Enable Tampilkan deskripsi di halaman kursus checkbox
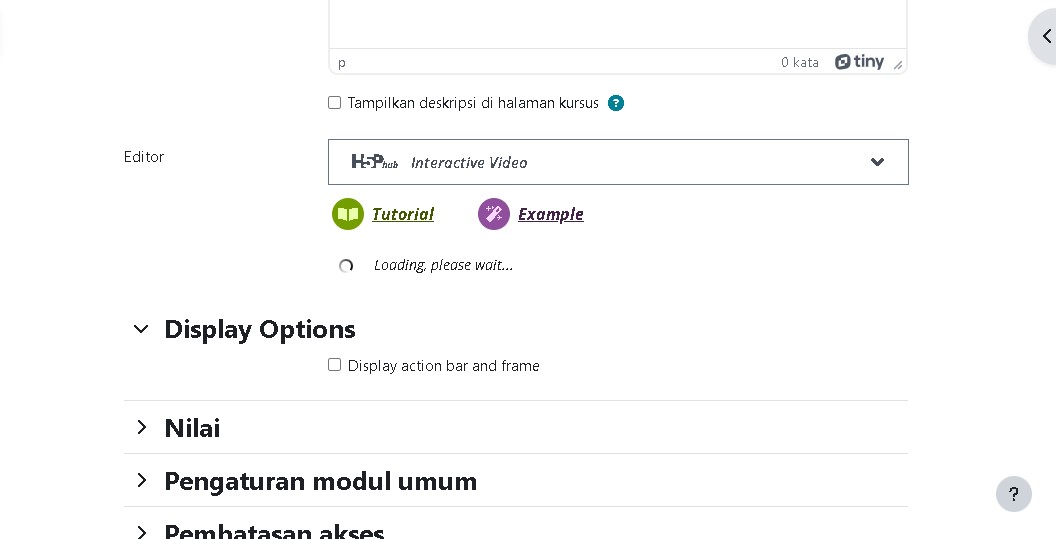The image size is (1056, 539). coord(334,102)
